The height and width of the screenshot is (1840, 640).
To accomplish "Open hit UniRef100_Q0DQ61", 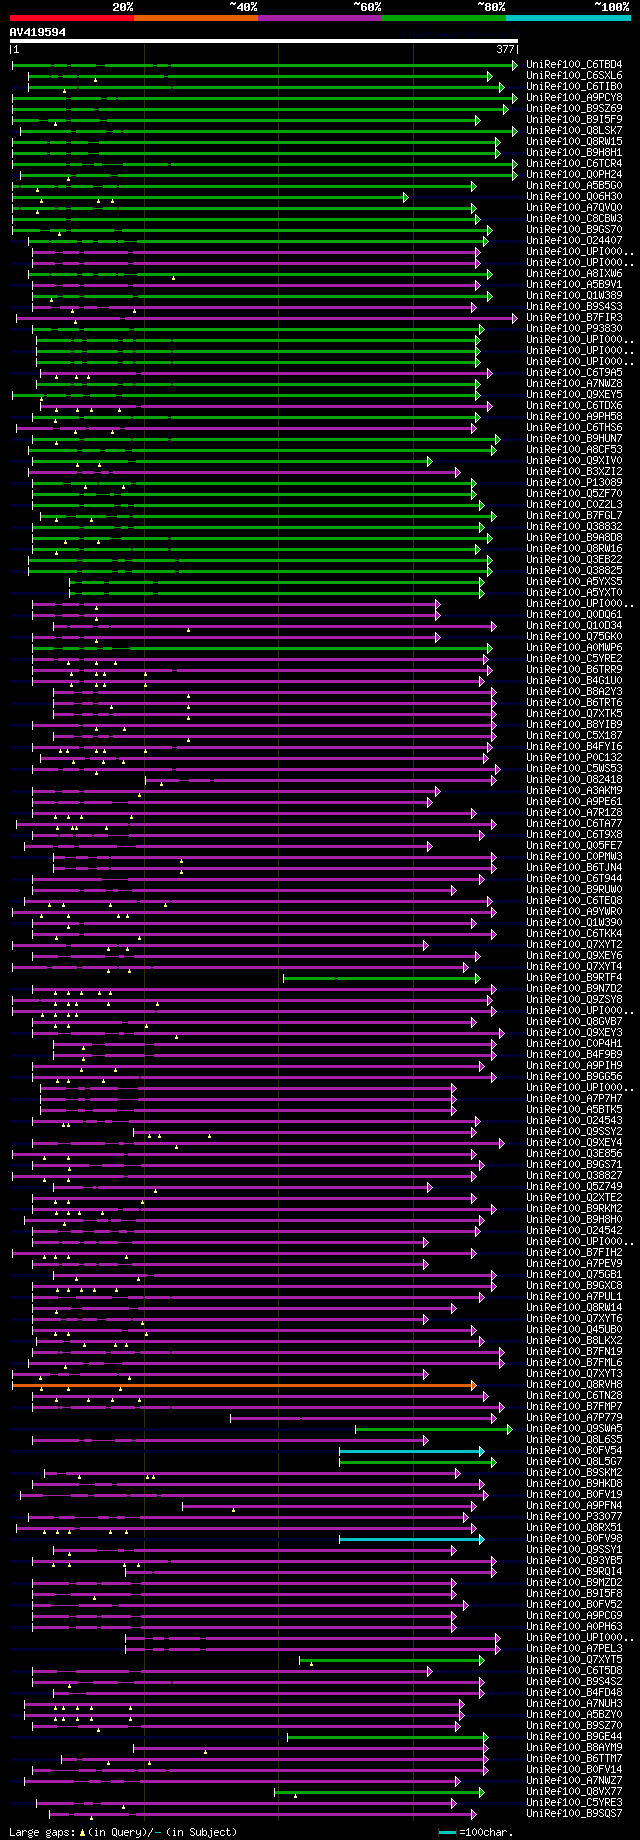I will tap(574, 615).
